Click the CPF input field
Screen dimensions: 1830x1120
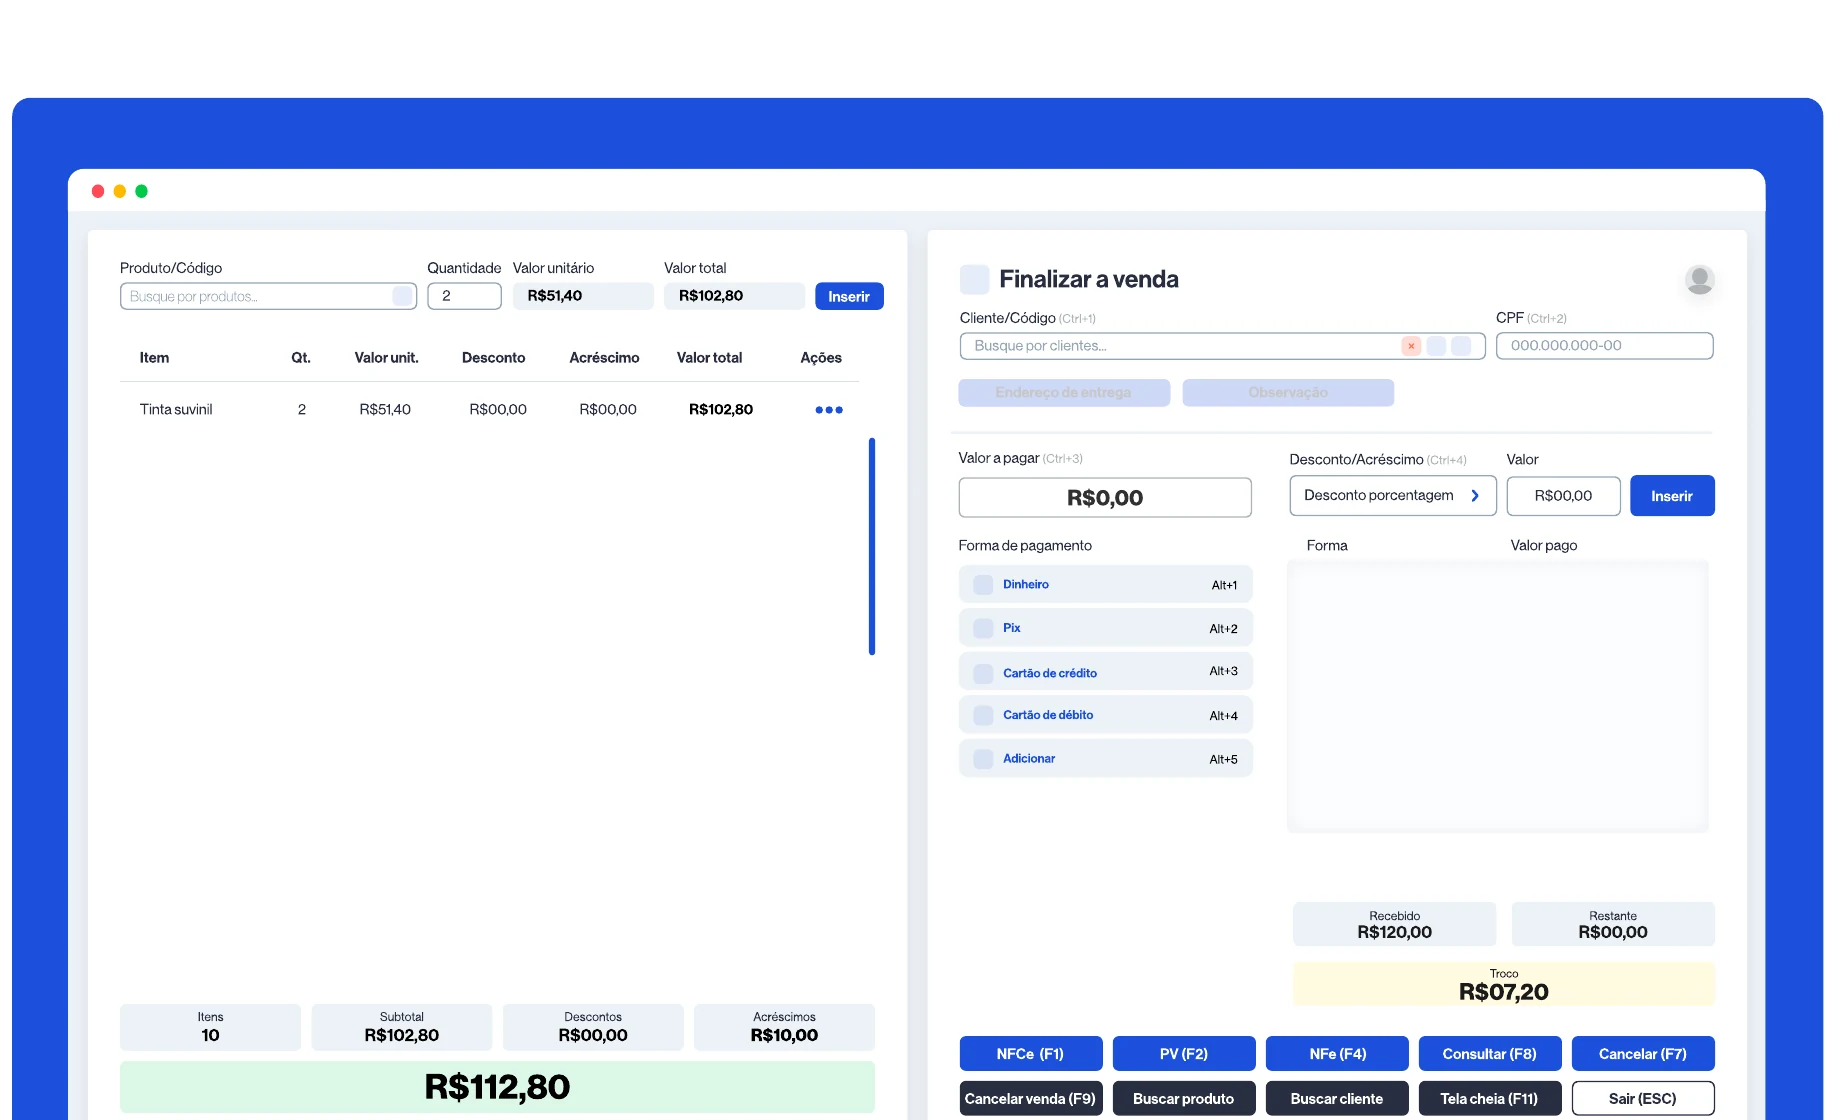[x=1604, y=346]
